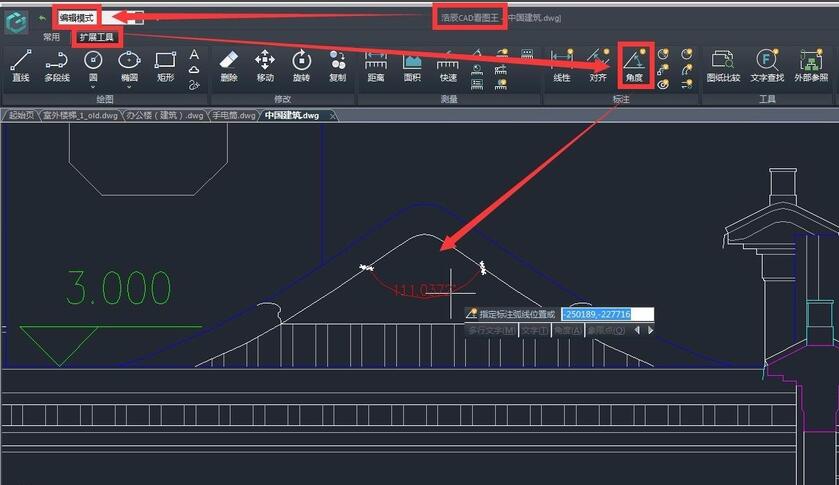Switch to the 起始页 document tab
The image size is (839, 485).
pos(20,115)
